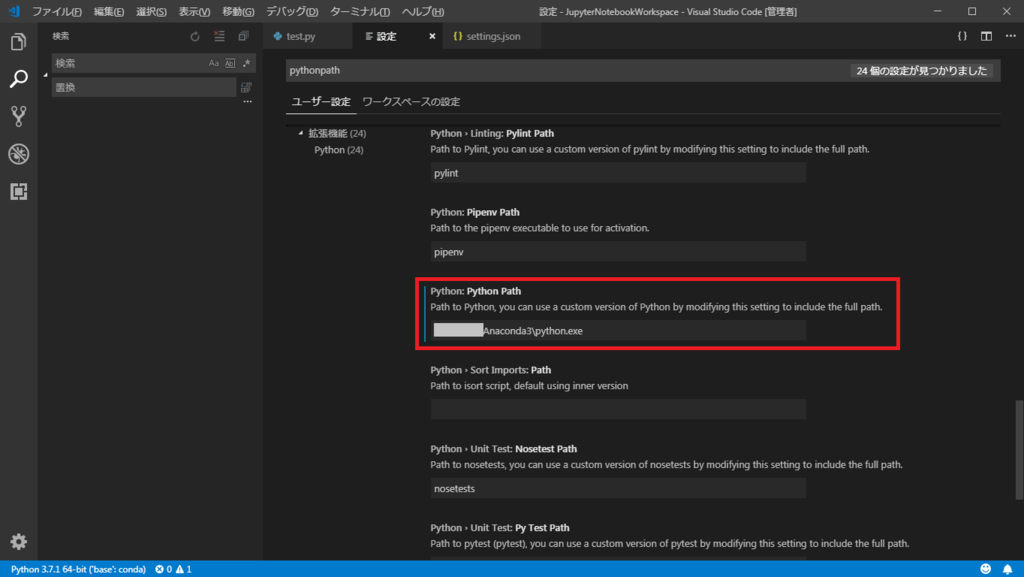Collapse the replace field toggle arrow
This screenshot has width=1024, height=577.
click(x=45, y=75)
